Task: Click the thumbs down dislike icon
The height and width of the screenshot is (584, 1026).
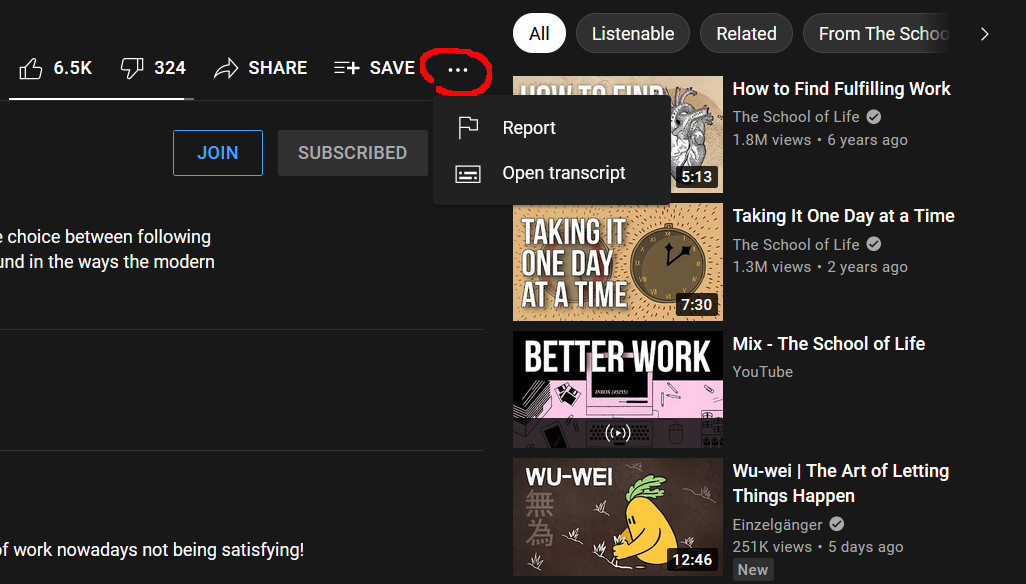Action: click(132, 68)
